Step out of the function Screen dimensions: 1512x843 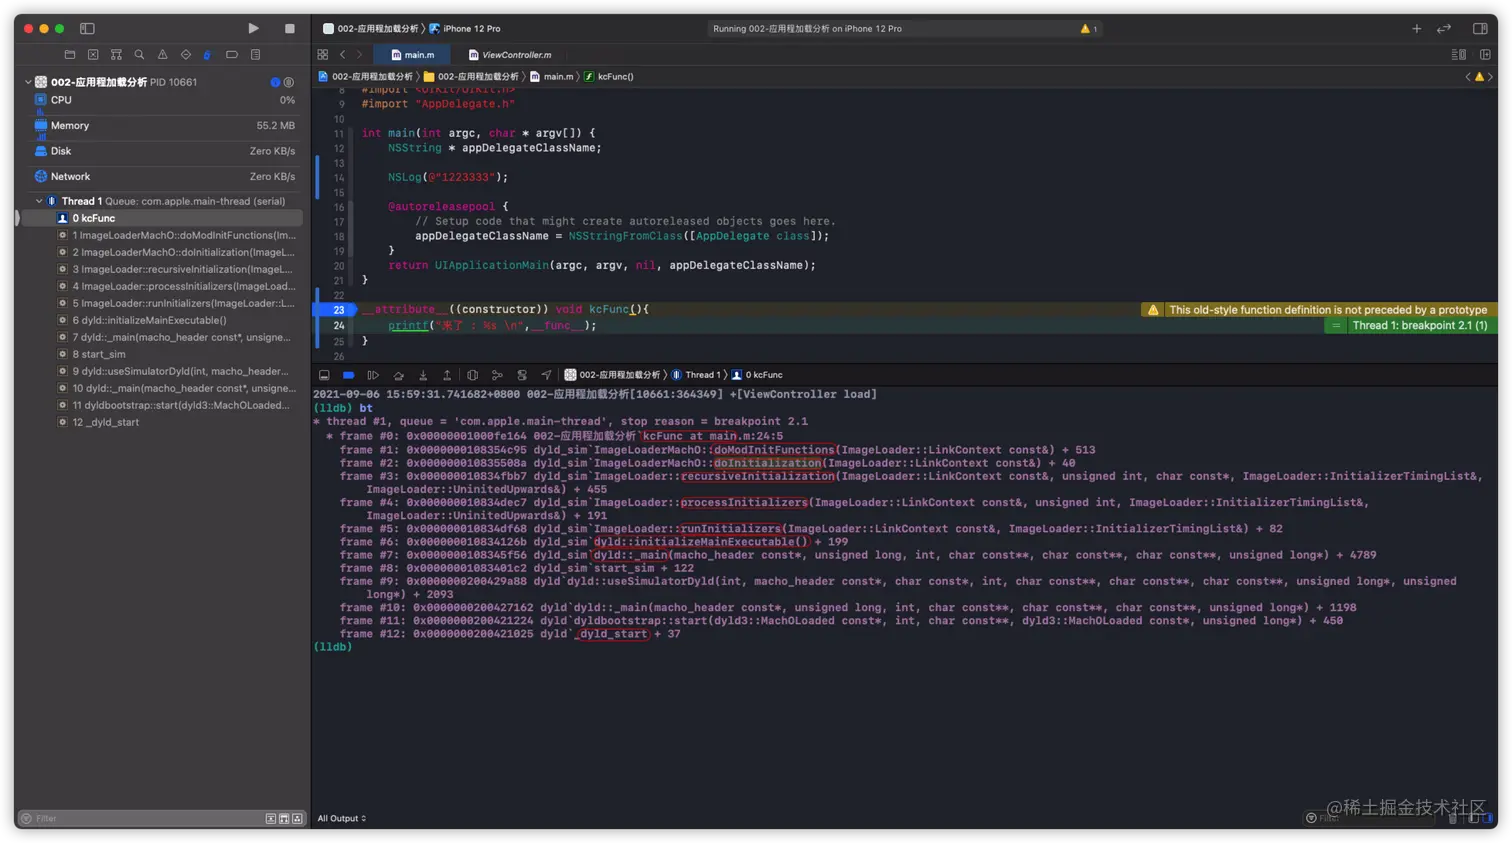(447, 375)
